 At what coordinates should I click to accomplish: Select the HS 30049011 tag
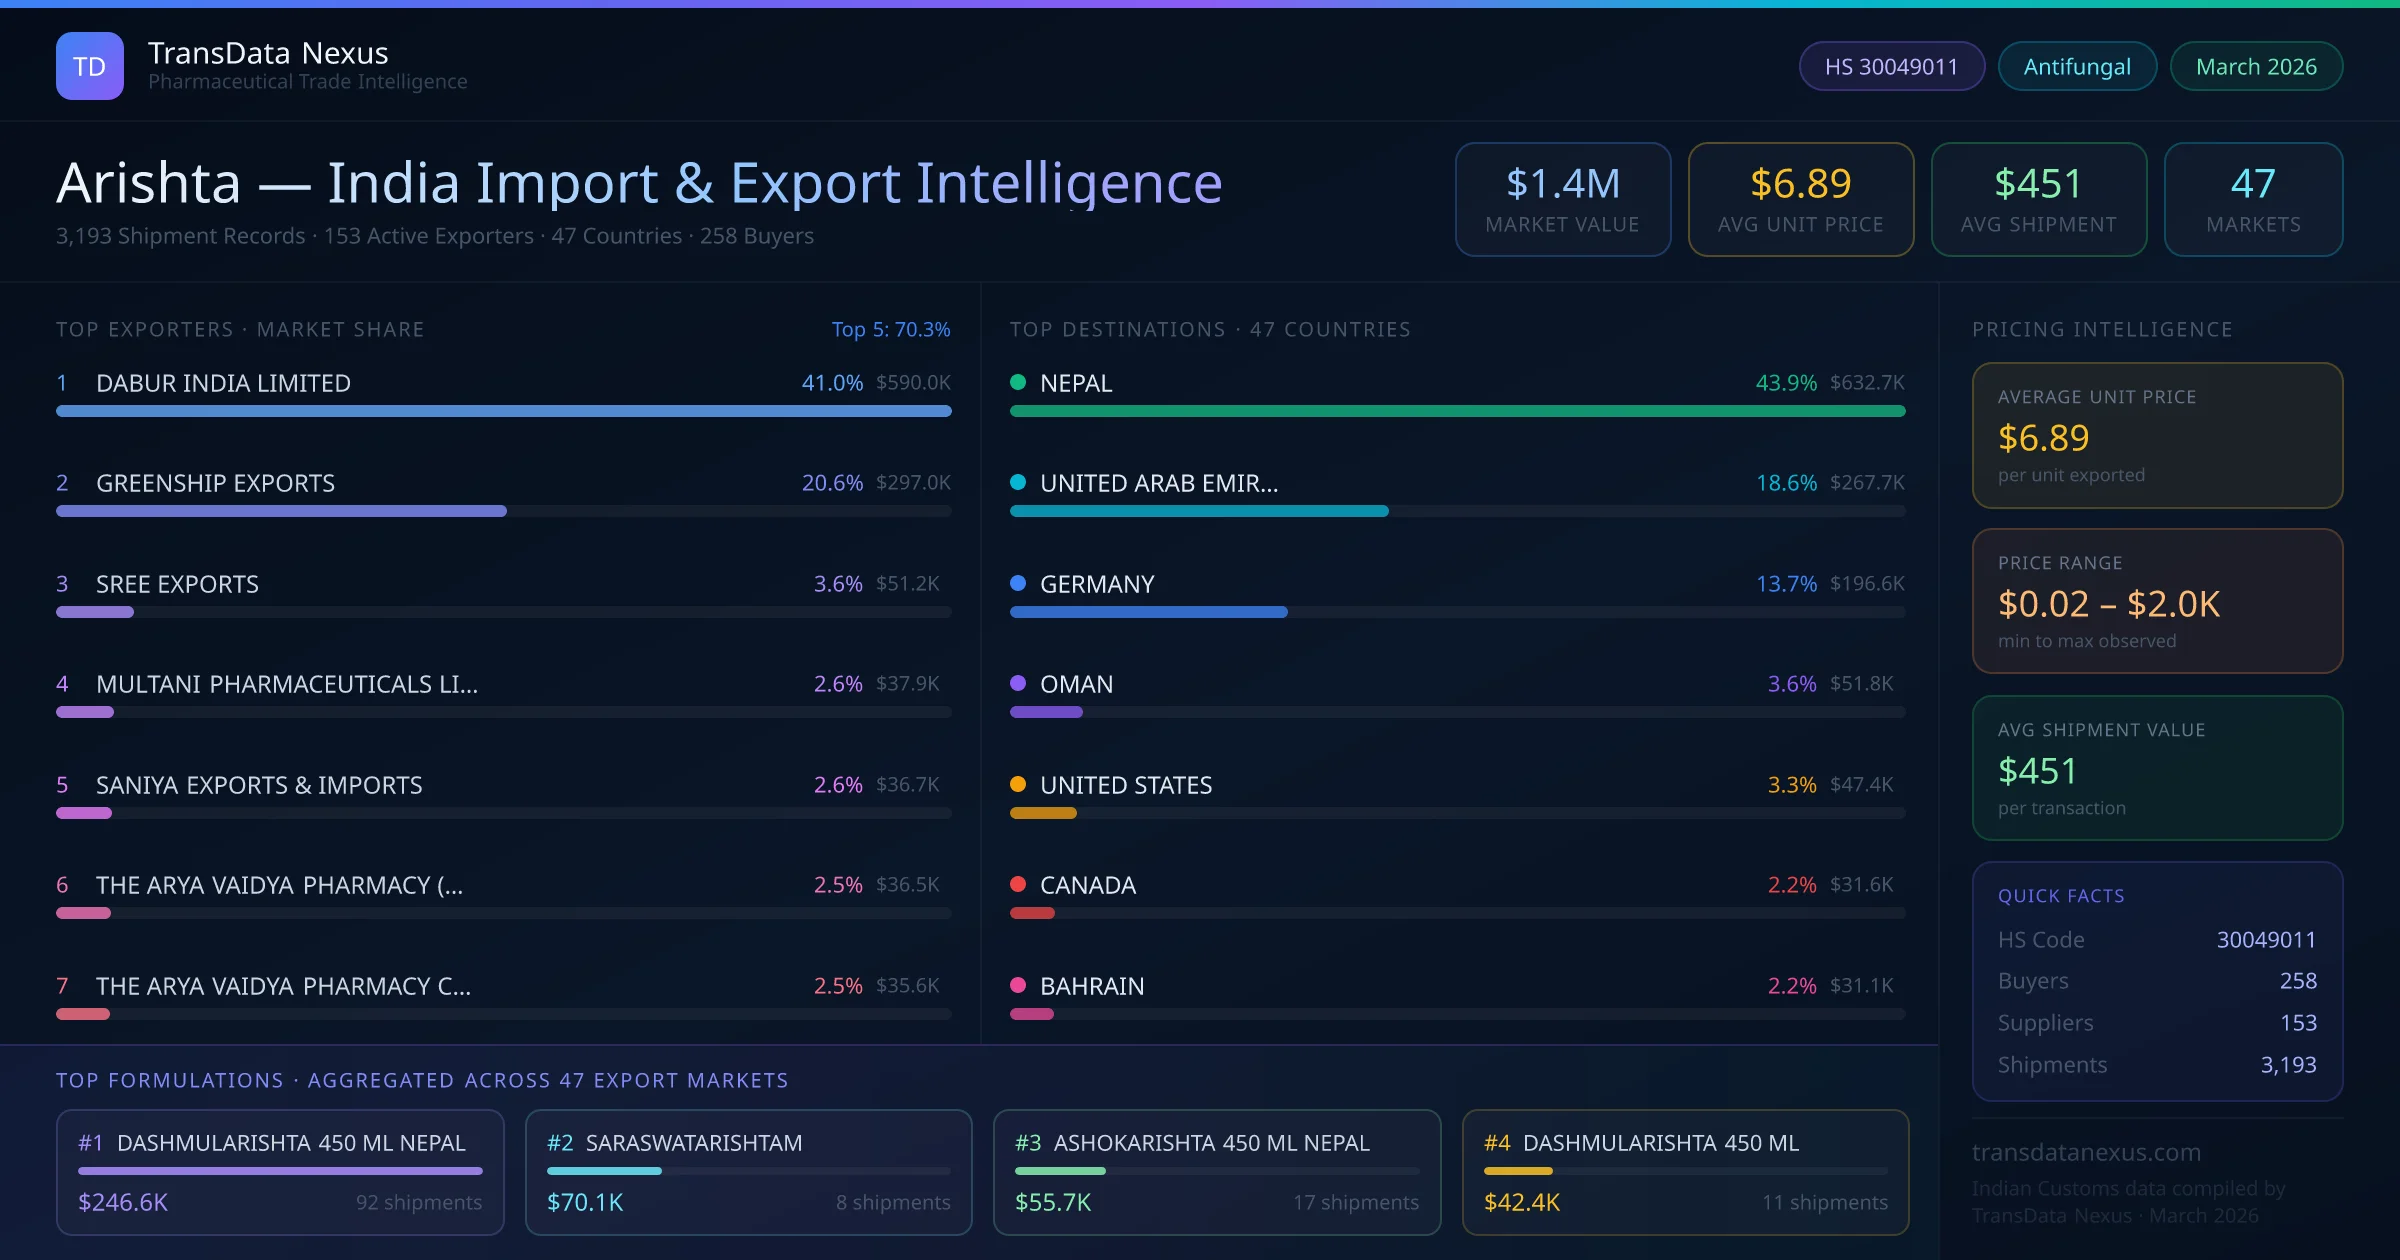tap(1891, 66)
